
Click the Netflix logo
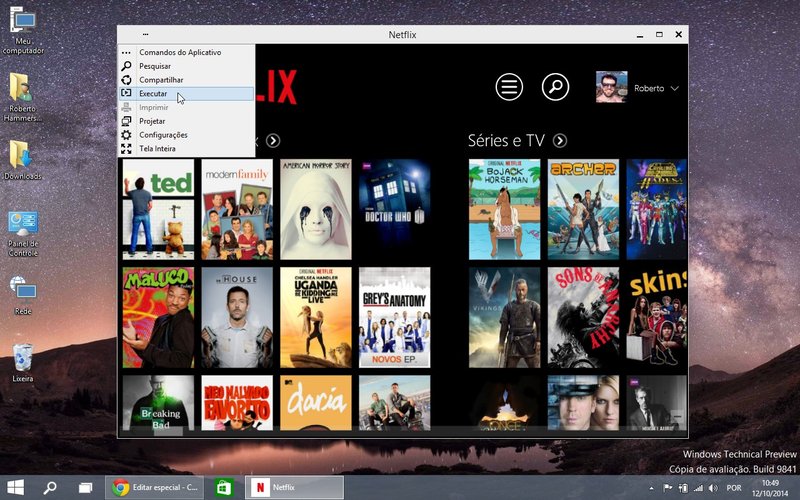[277, 87]
